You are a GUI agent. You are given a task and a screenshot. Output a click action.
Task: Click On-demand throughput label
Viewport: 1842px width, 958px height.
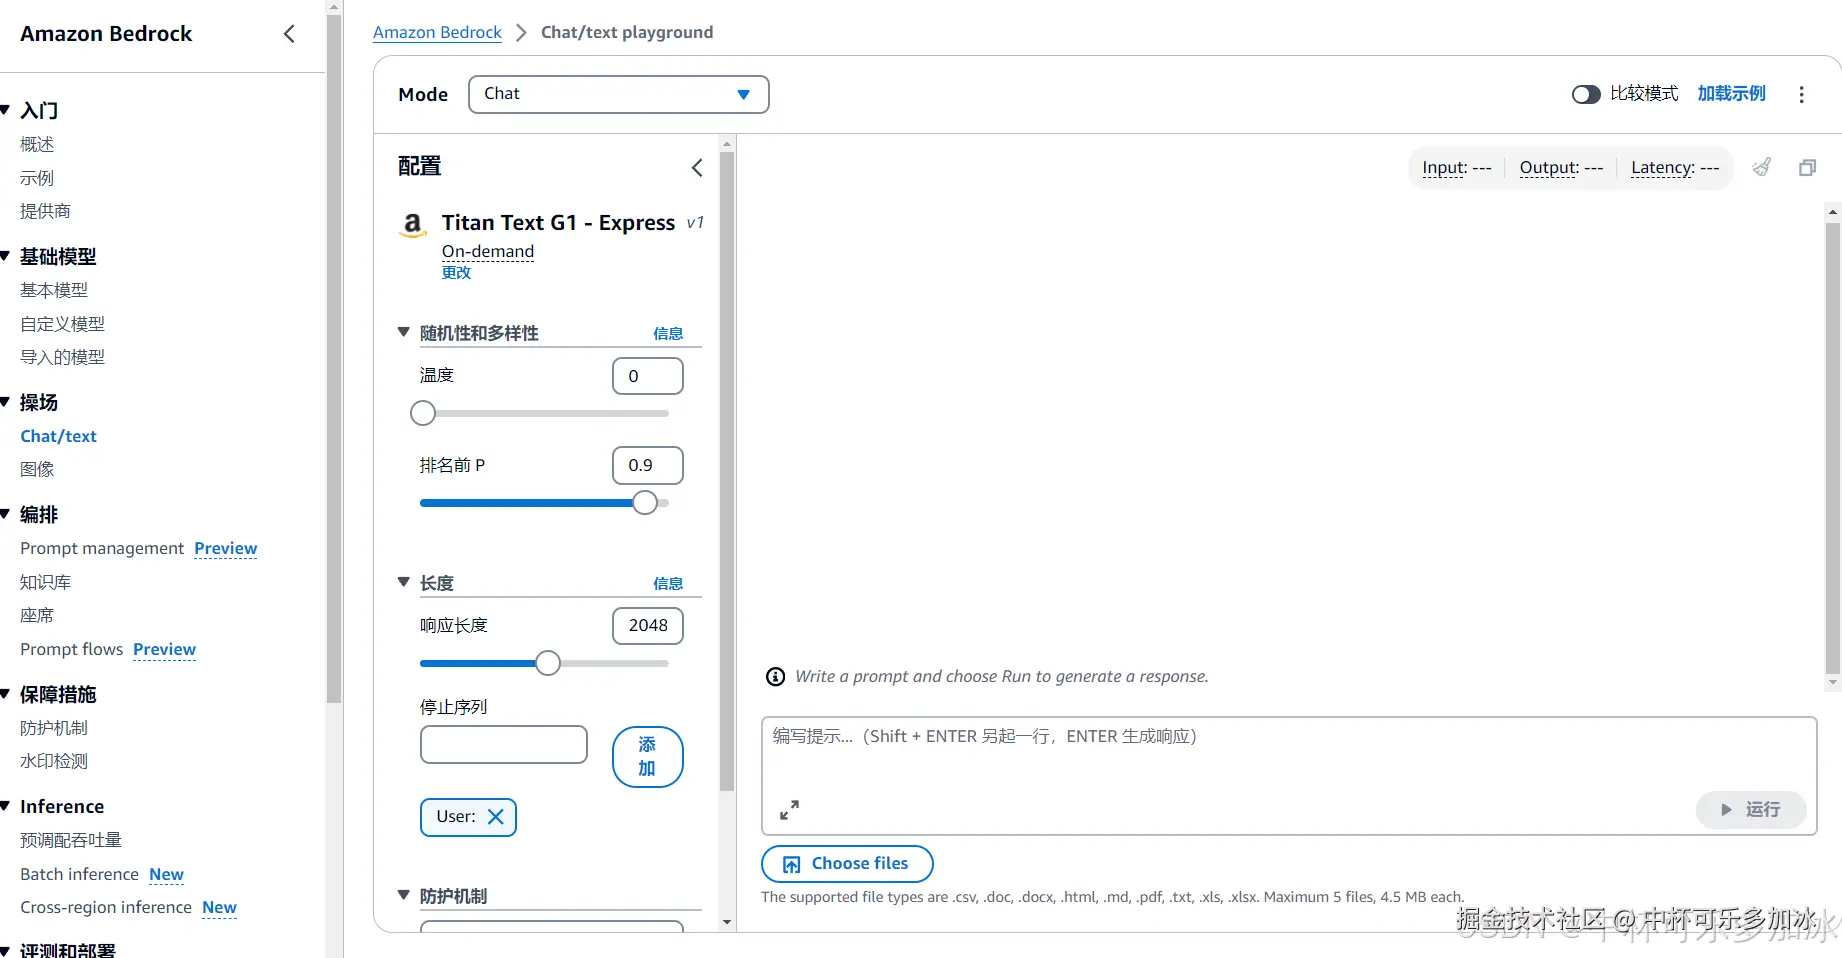coord(488,251)
